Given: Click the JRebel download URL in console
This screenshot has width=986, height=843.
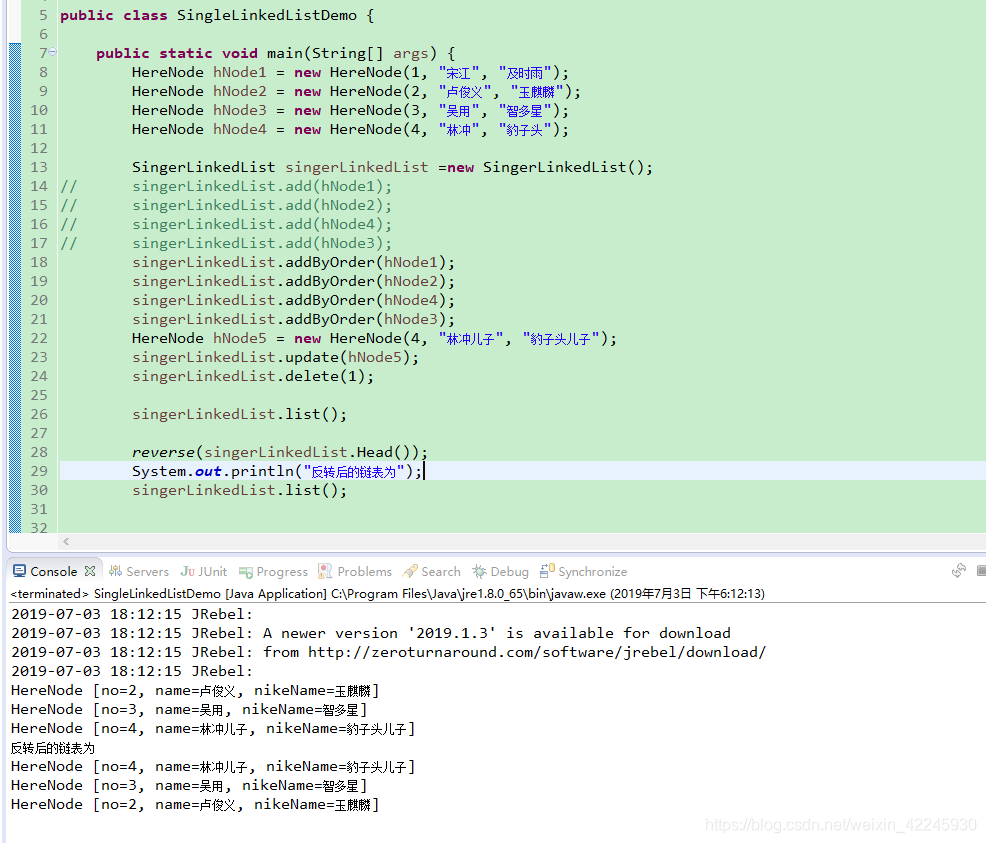Looking at the screenshot, I should pos(536,653).
